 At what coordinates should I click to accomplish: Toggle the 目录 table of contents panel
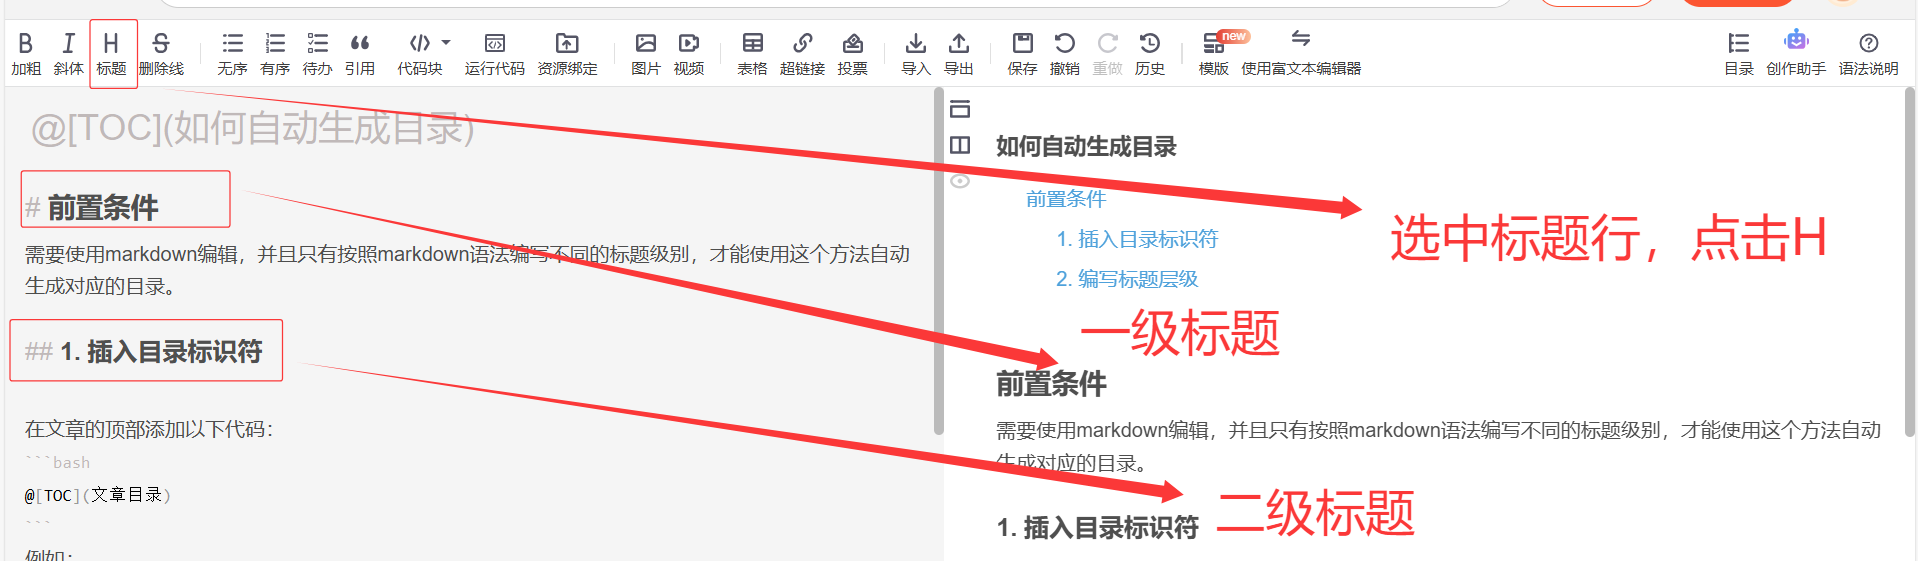click(1739, 54)
